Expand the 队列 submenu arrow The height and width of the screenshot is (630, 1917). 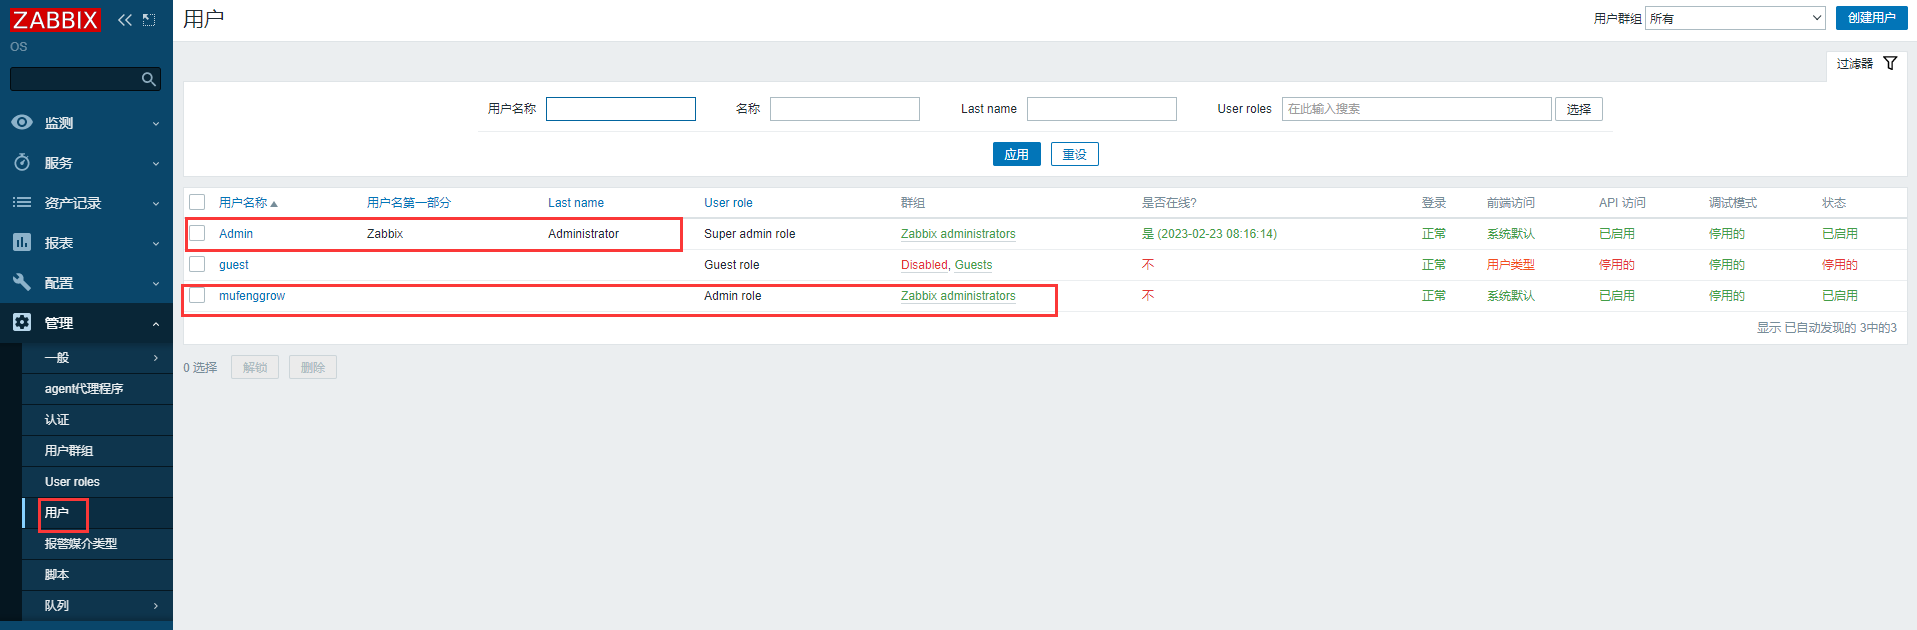click(156, 606)
